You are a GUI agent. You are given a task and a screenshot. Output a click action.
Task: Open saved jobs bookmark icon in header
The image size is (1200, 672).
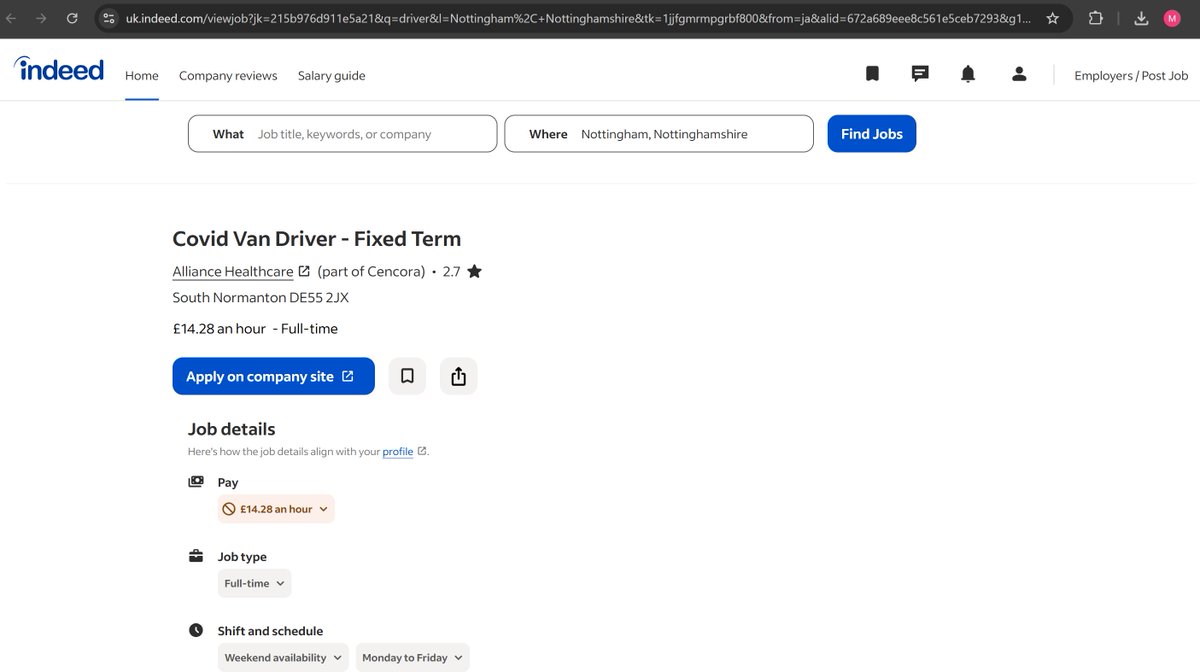[x=872, y=74]
